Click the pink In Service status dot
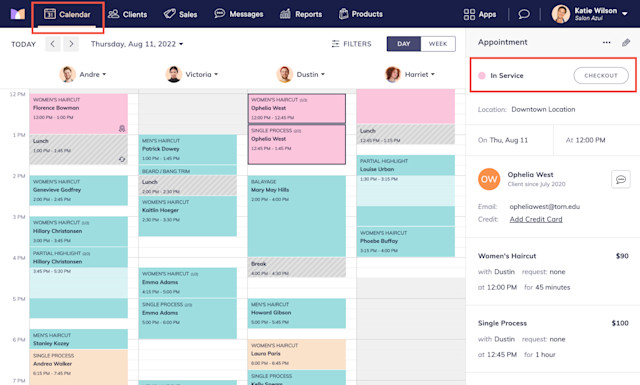 point(482,76)
